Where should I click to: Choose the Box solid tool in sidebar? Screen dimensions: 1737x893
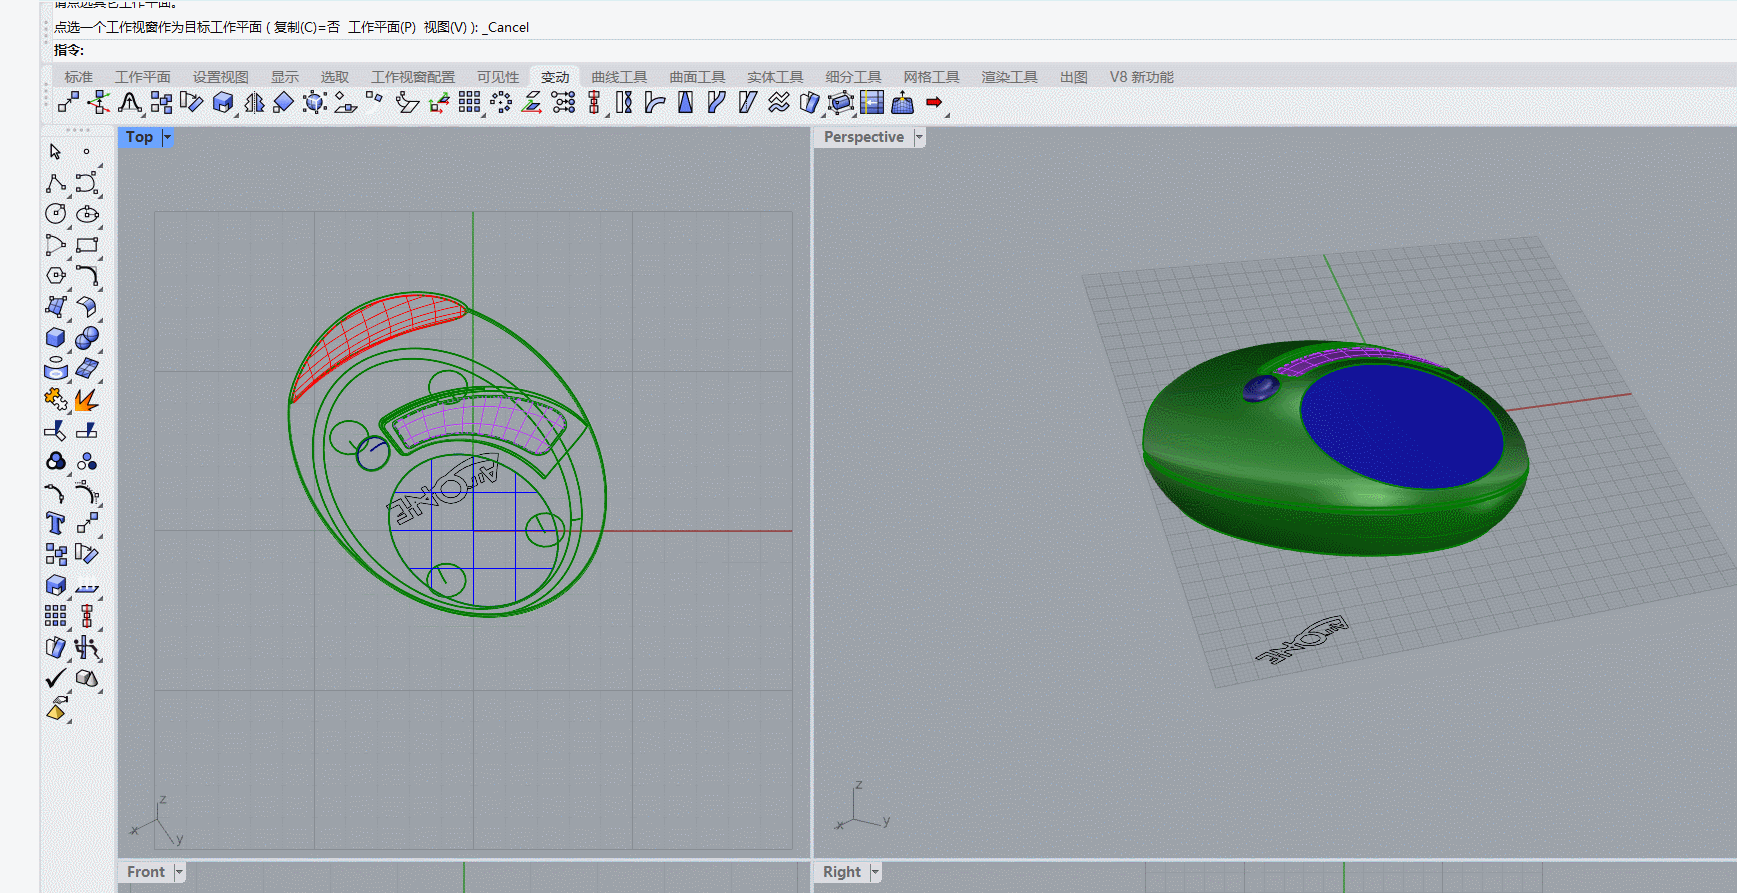[56, 338]
